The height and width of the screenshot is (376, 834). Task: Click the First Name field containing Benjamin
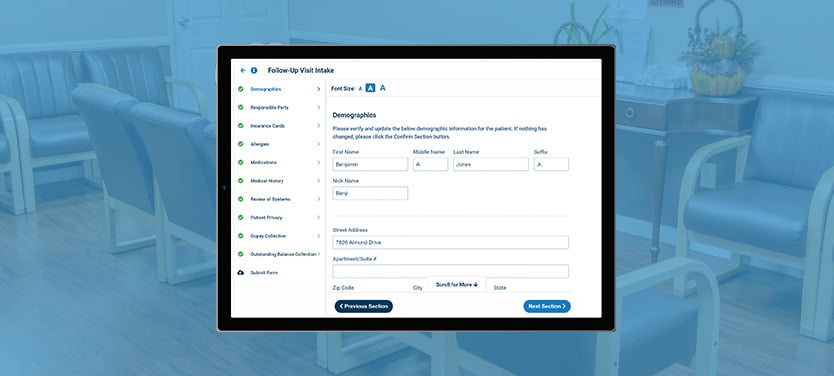[370, 164]
